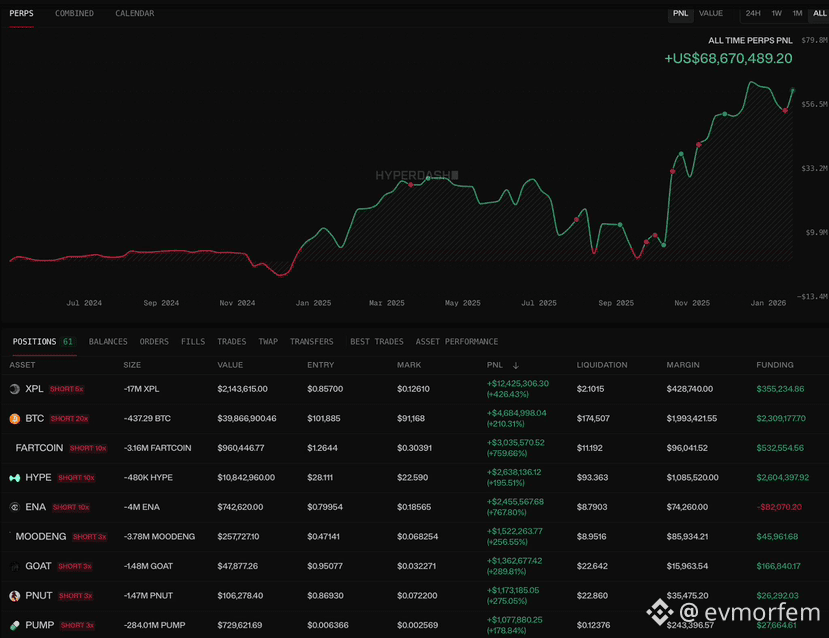Click the SHORT 3x badge on PNUT
Image resolution: width=829 pixels, height=638 pixels.
(75, 596)
